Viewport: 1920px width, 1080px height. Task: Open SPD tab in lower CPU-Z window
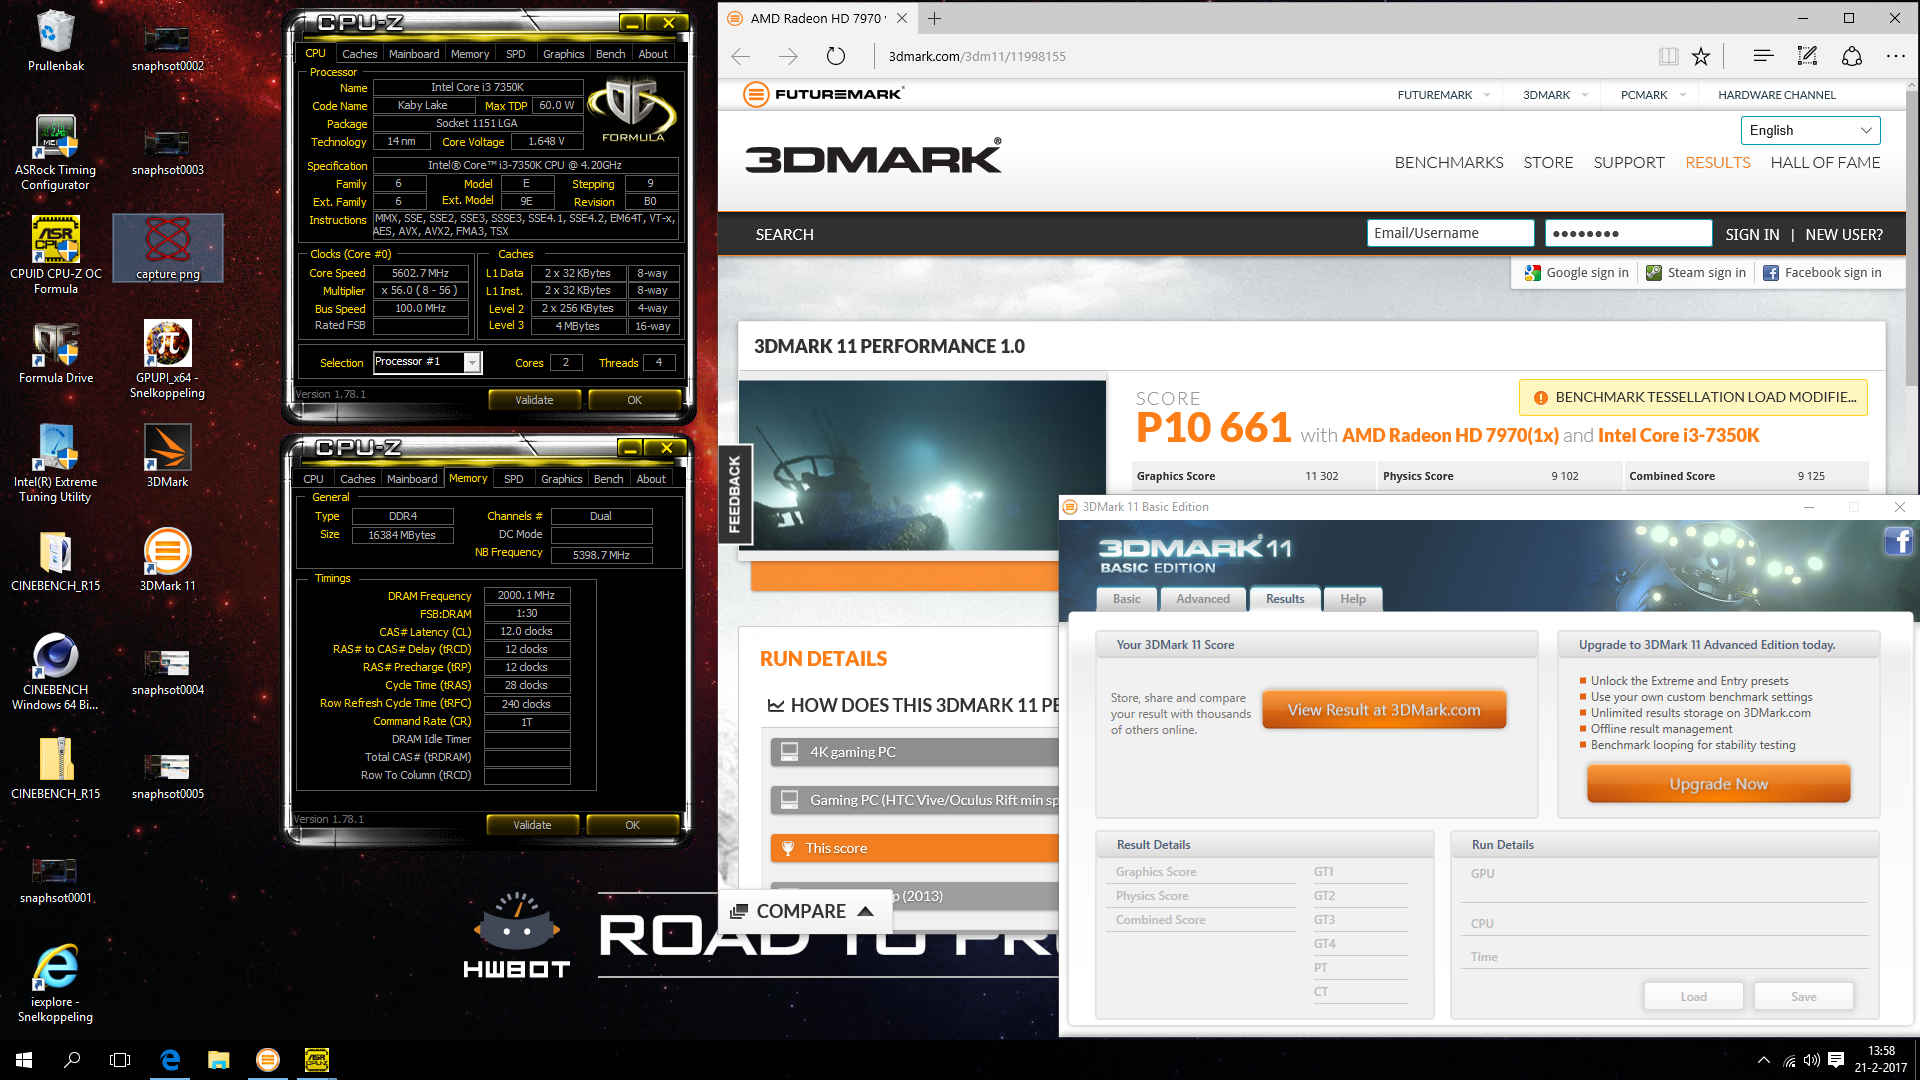514,479
